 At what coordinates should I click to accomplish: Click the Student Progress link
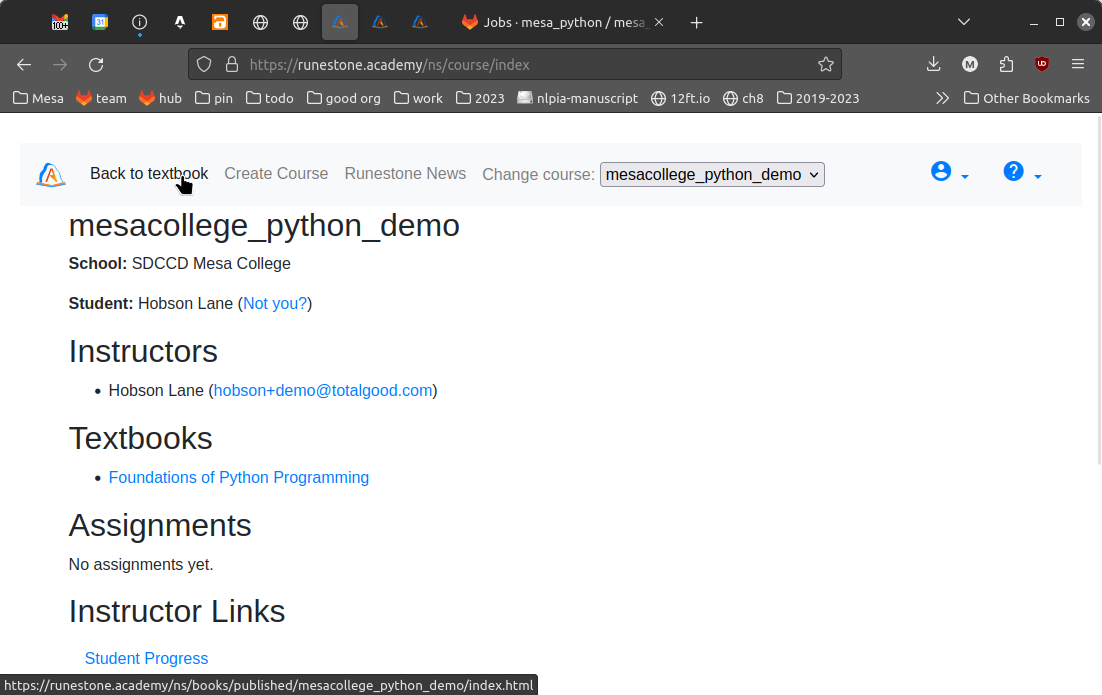pos(146,659)
